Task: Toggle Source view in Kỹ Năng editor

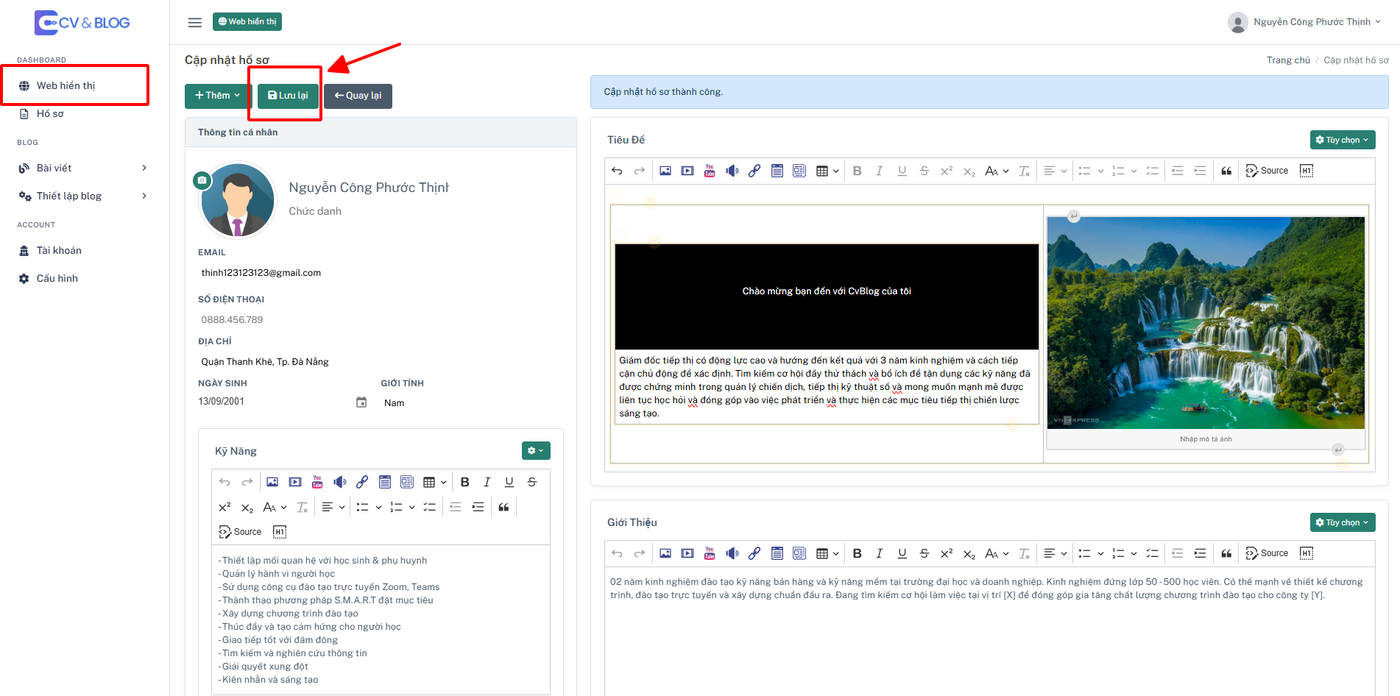Action: (240, 532)
